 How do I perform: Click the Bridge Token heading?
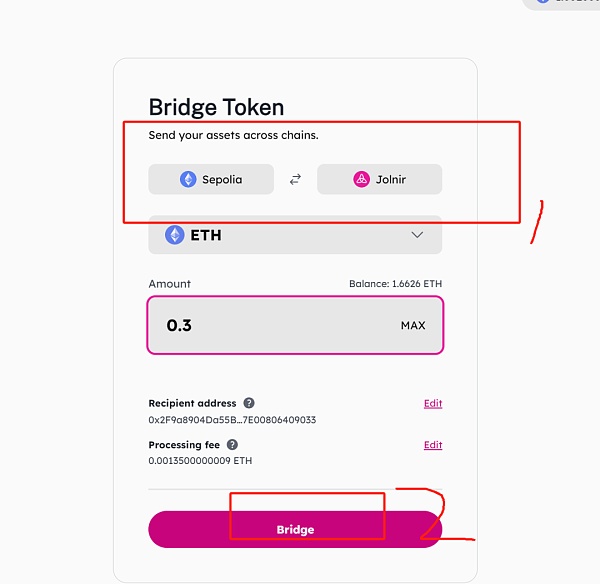pyautogui.click(x=216, y=108)
